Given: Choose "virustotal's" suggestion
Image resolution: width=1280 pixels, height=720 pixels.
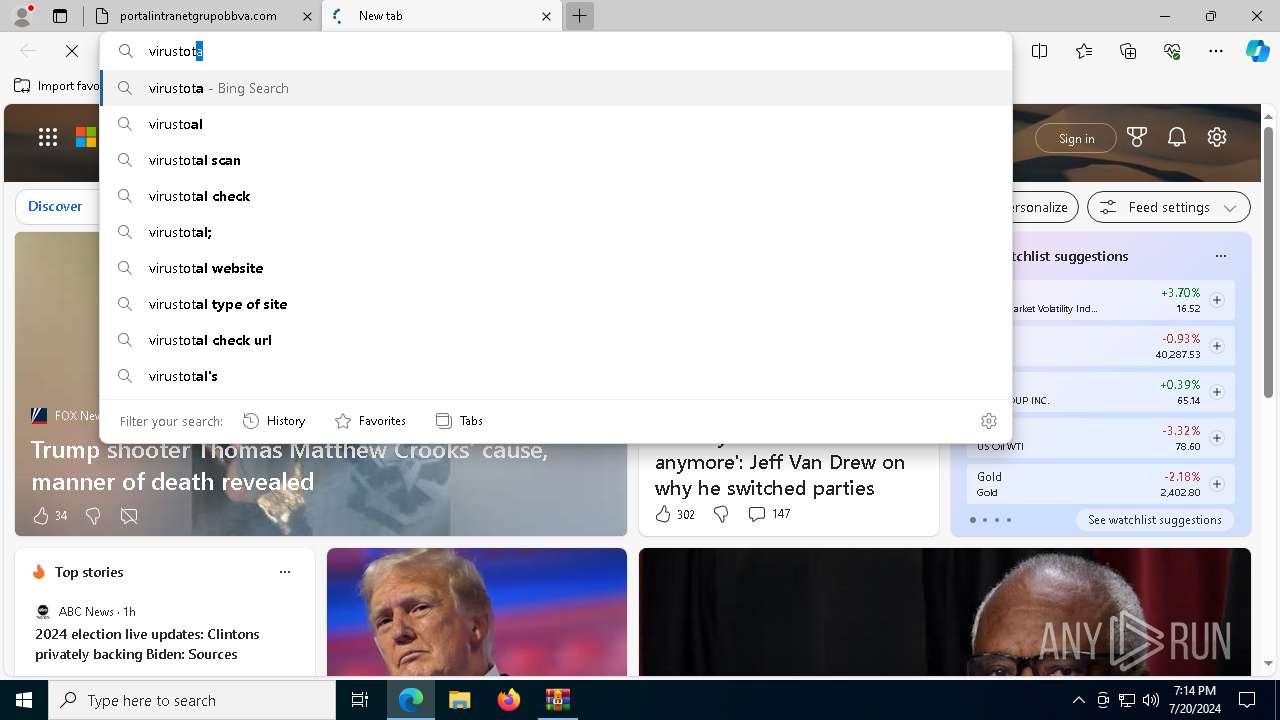Looking at the screenshot, I should pyautogui.click(x=556, y=376).
